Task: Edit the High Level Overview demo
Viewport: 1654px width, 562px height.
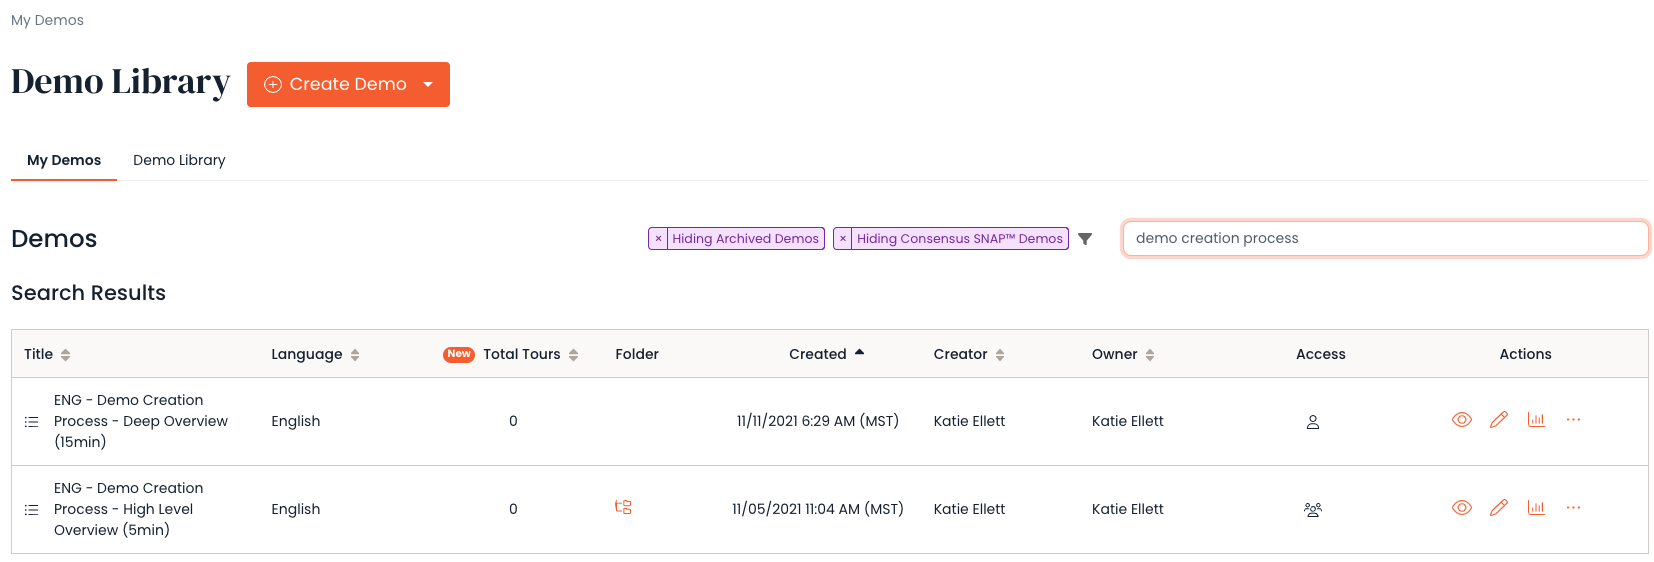Action: 1498,508
